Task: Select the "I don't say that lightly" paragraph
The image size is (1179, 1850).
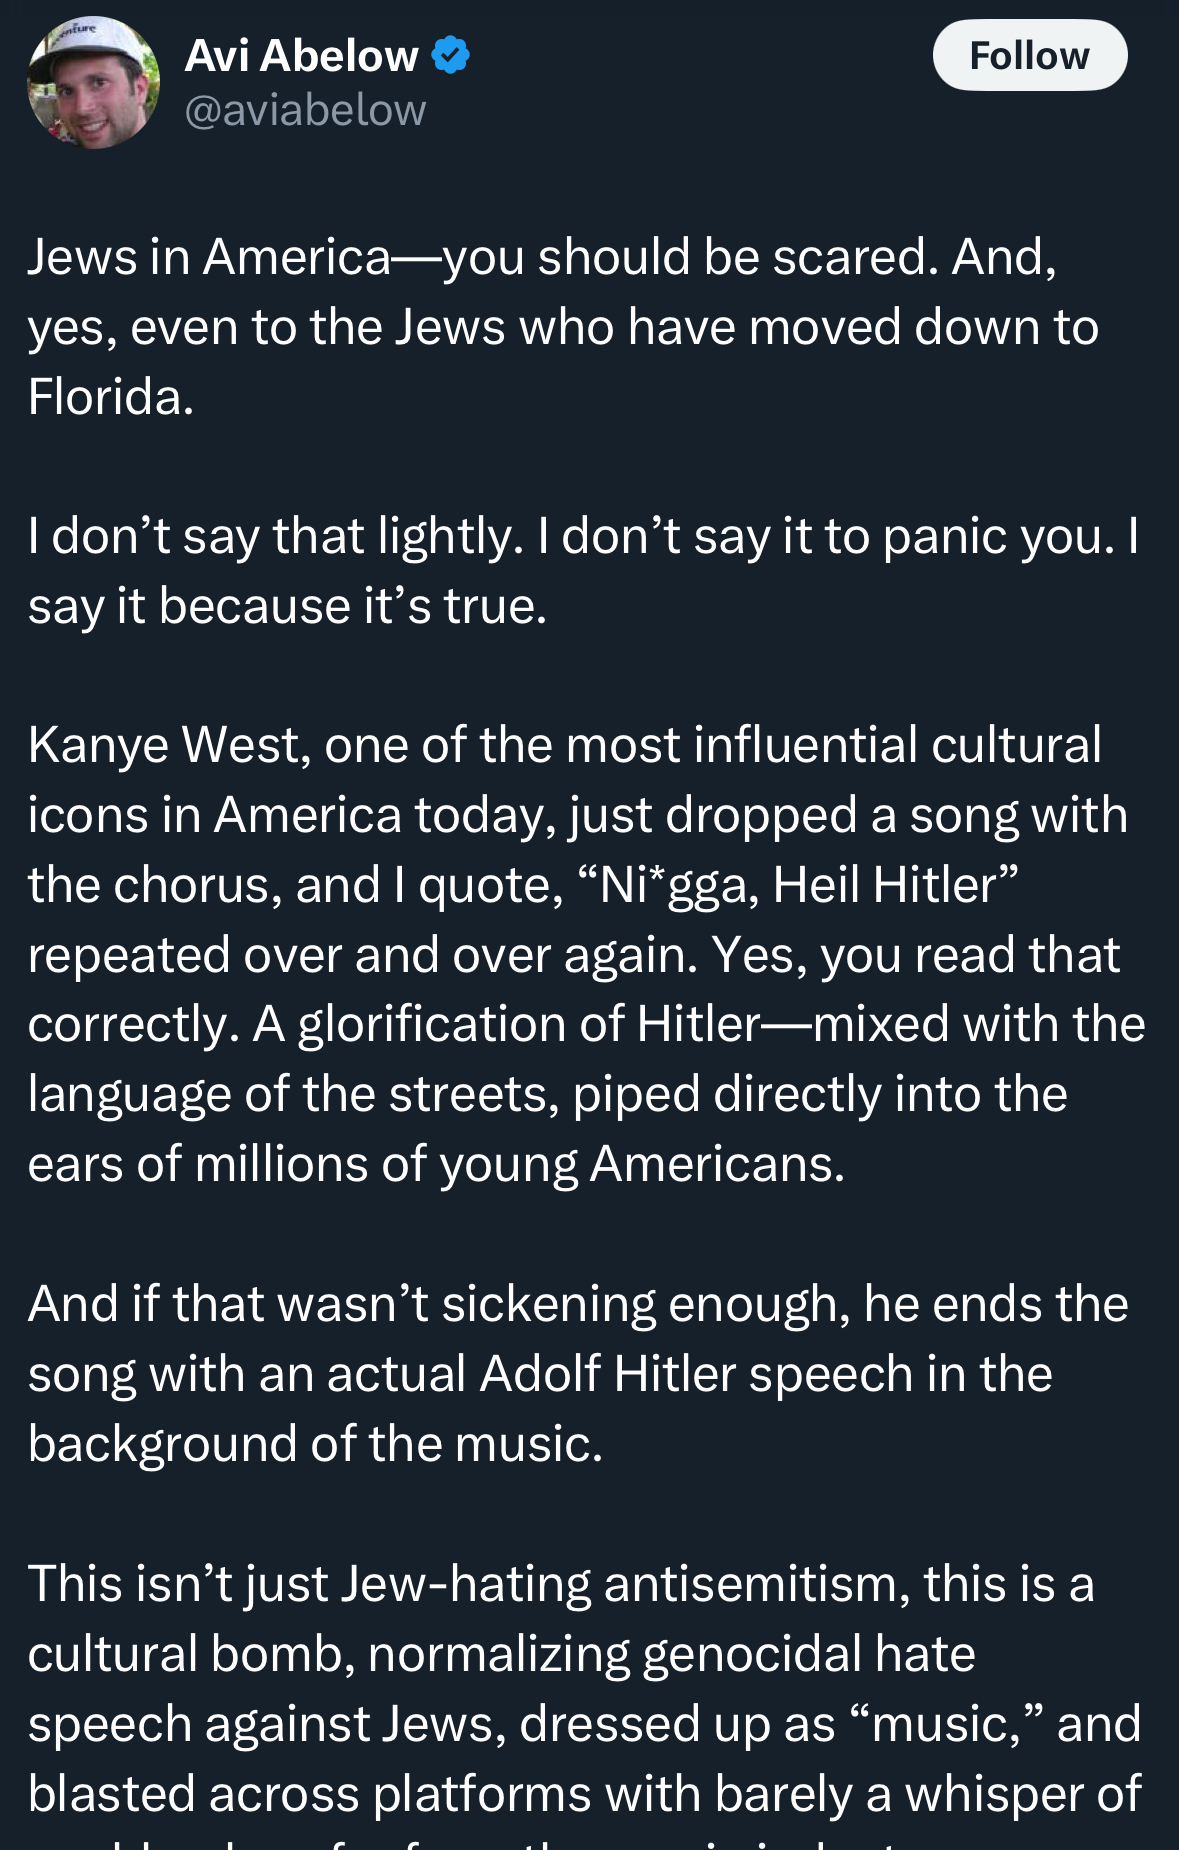Action: point(584,571)
